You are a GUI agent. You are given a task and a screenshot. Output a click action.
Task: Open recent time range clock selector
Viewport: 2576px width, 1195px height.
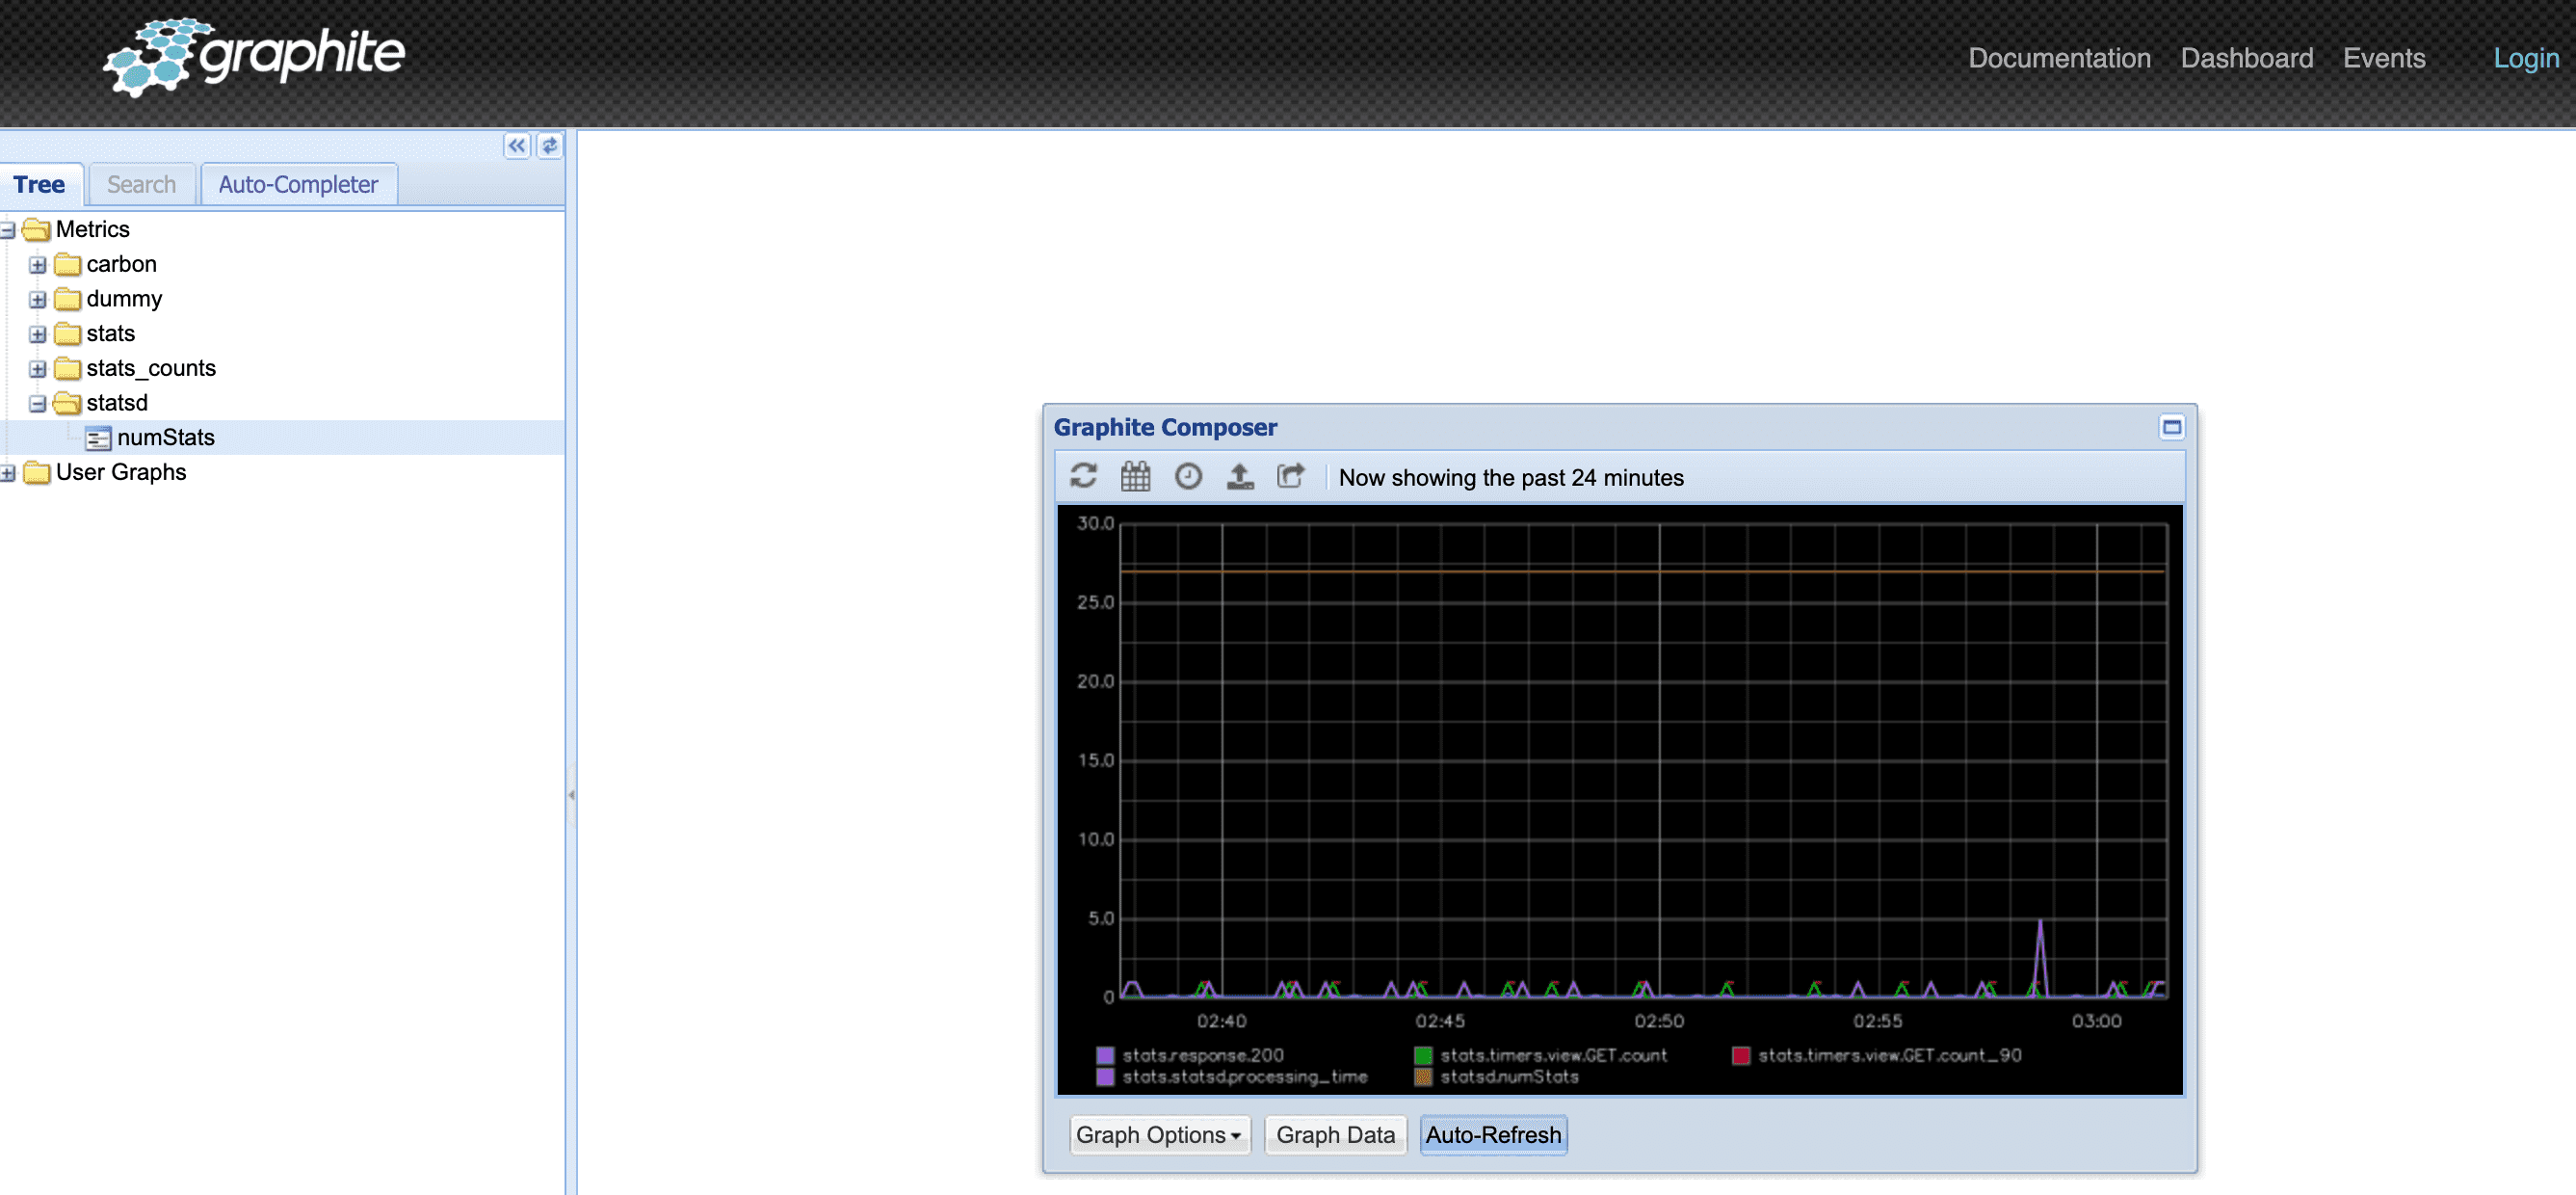pyautogui.click(x=1187, y=476)
